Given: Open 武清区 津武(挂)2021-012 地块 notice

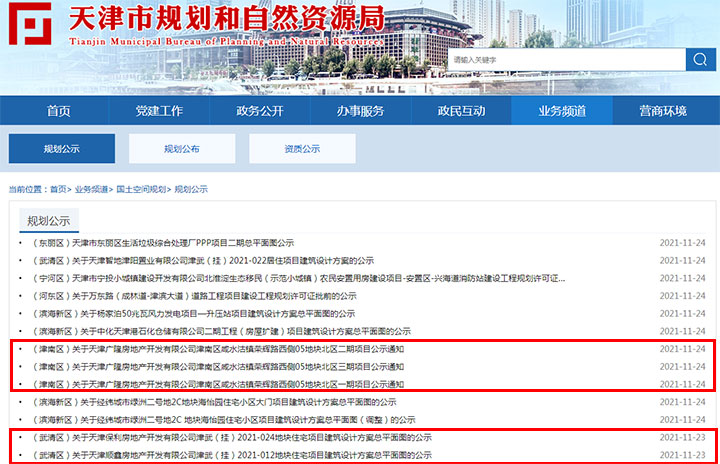Looking at the screenshot, I should [232, 455].
